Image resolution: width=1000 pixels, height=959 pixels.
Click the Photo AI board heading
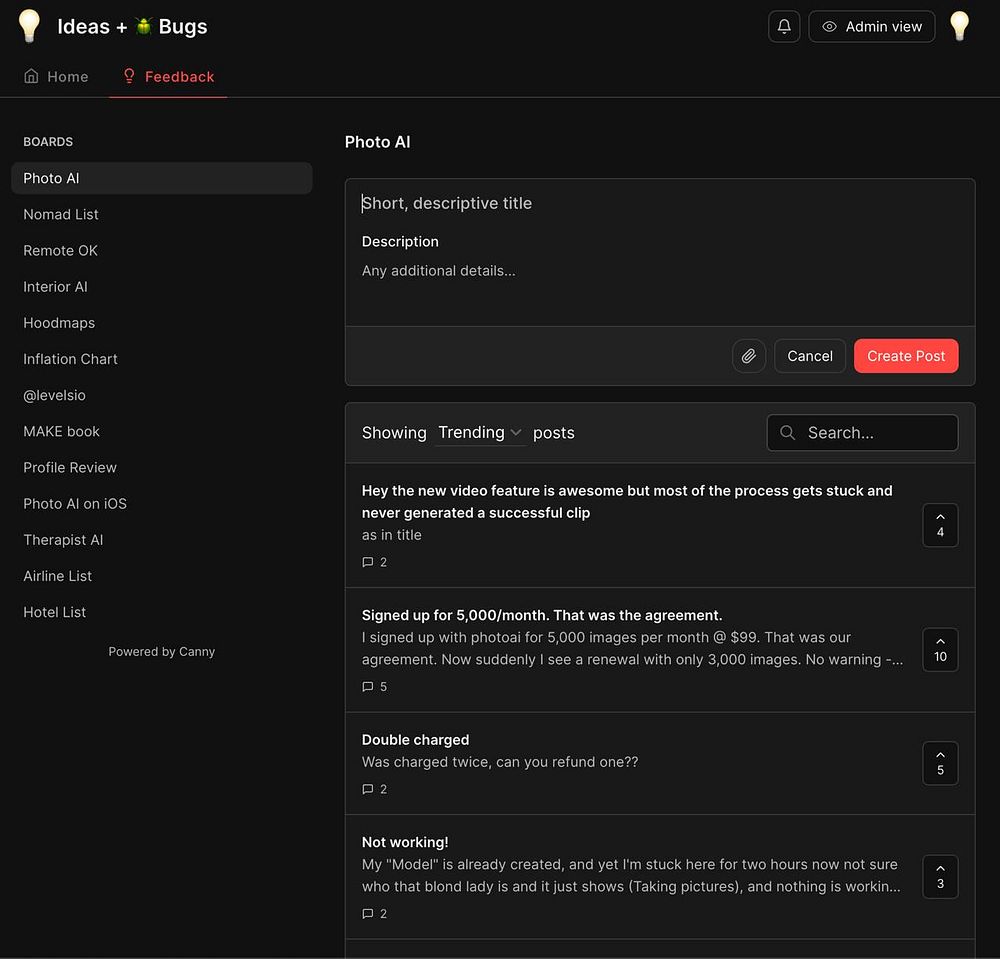point(378,142)
